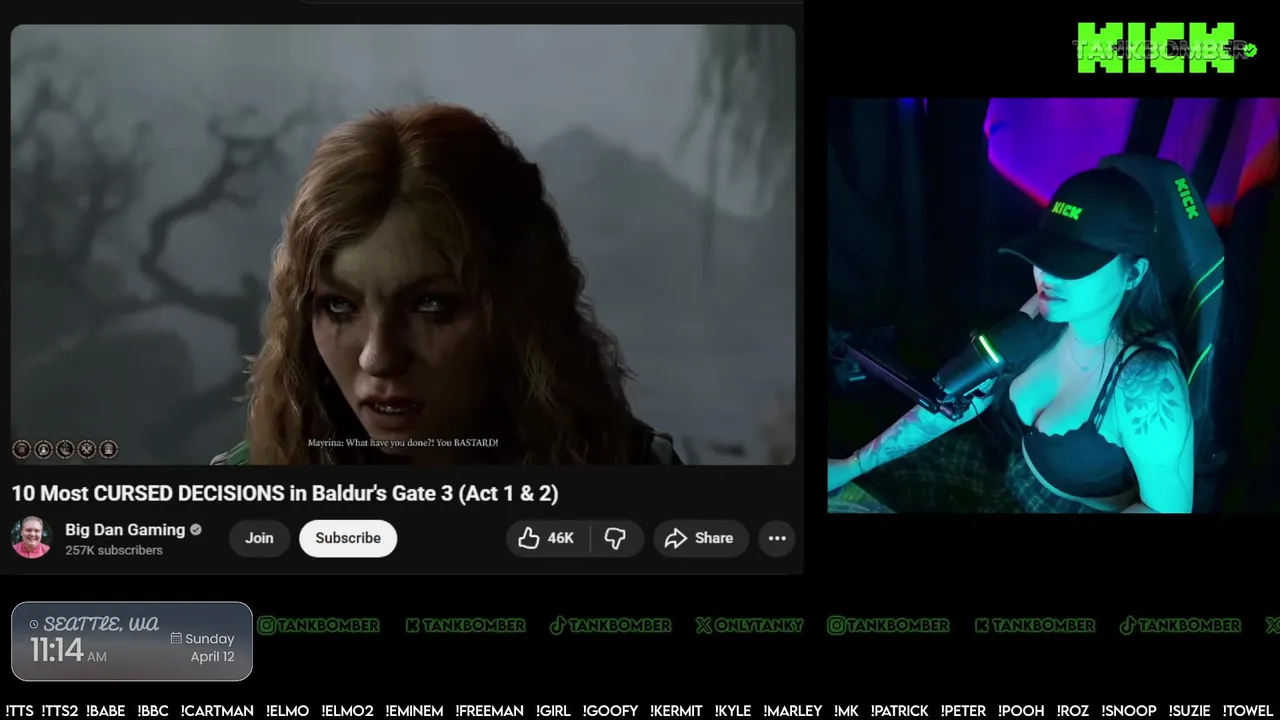Click the TikTok logo just before X ONLYTANKY
This screenshot has width=1280, height=720.
(x=558, y=625)
